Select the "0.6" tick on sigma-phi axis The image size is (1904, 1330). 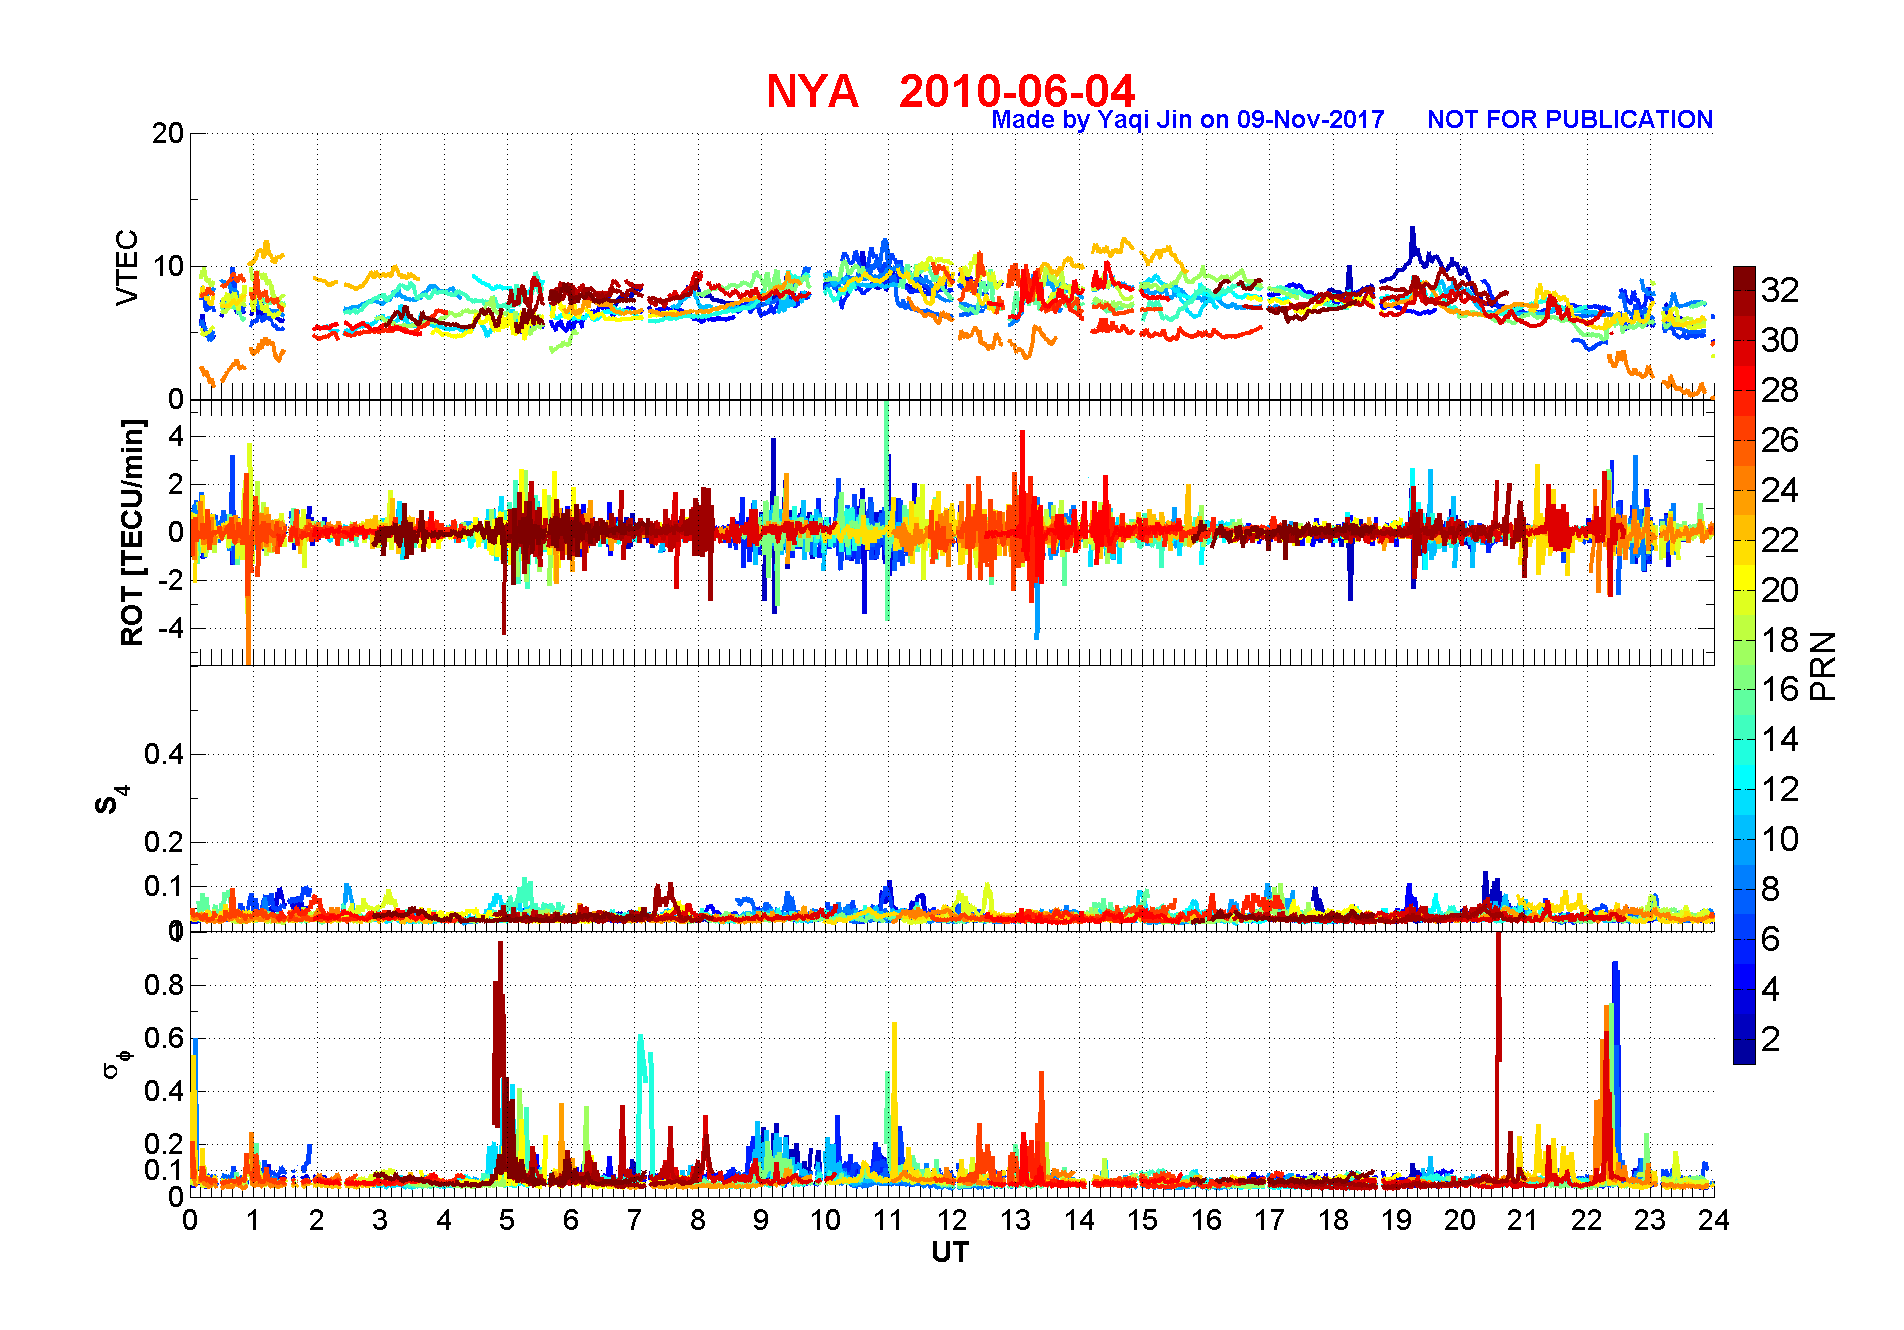tap(164, 1038)
